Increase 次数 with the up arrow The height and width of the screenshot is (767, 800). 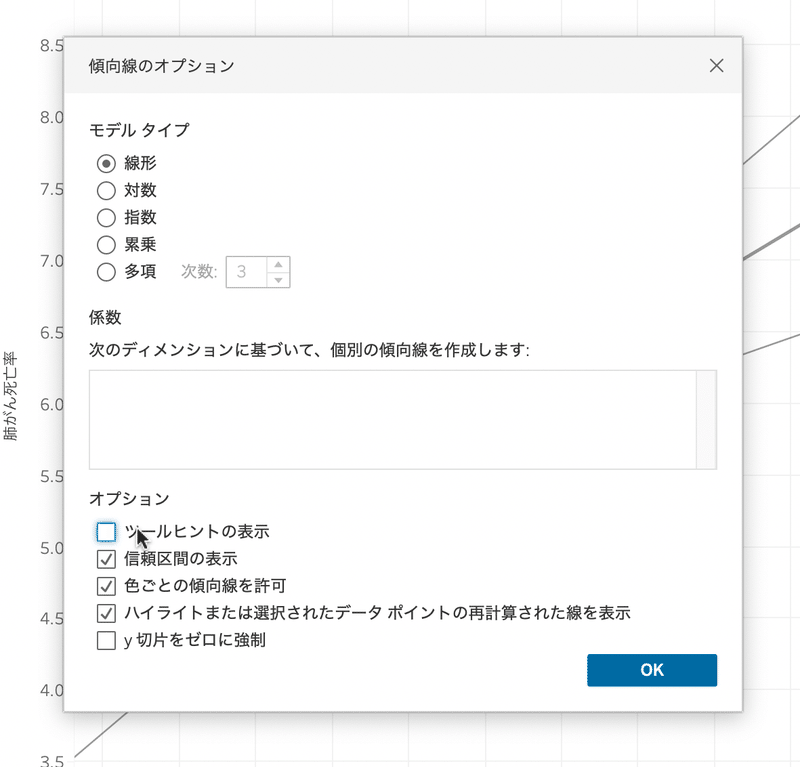pos(278,264)
